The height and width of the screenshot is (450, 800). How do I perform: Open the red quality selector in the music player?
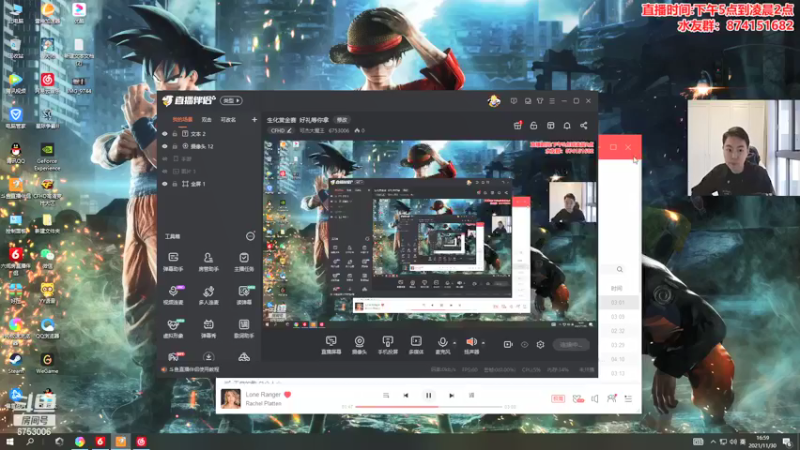(558, 398)
